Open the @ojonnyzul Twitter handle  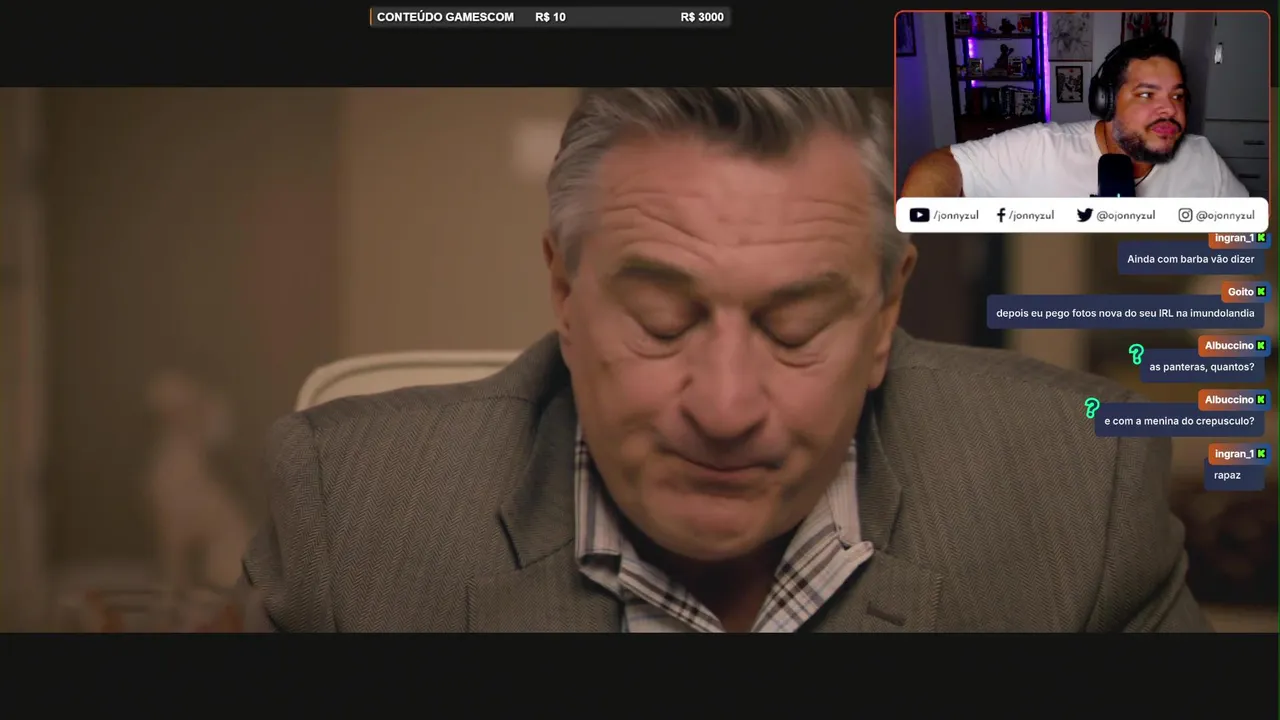click(1126, 215)
